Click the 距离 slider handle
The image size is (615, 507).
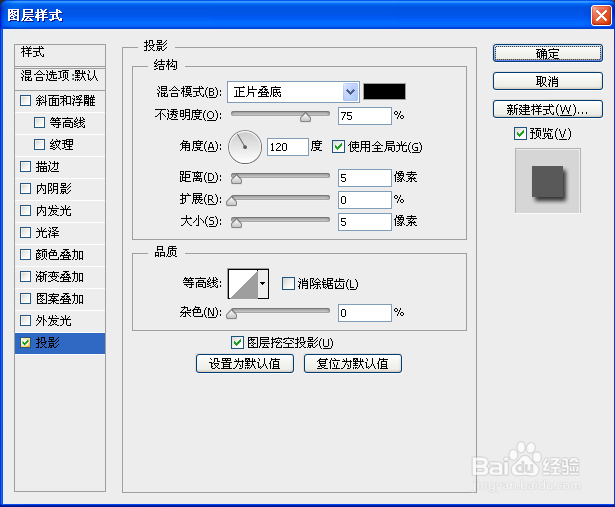236,178
